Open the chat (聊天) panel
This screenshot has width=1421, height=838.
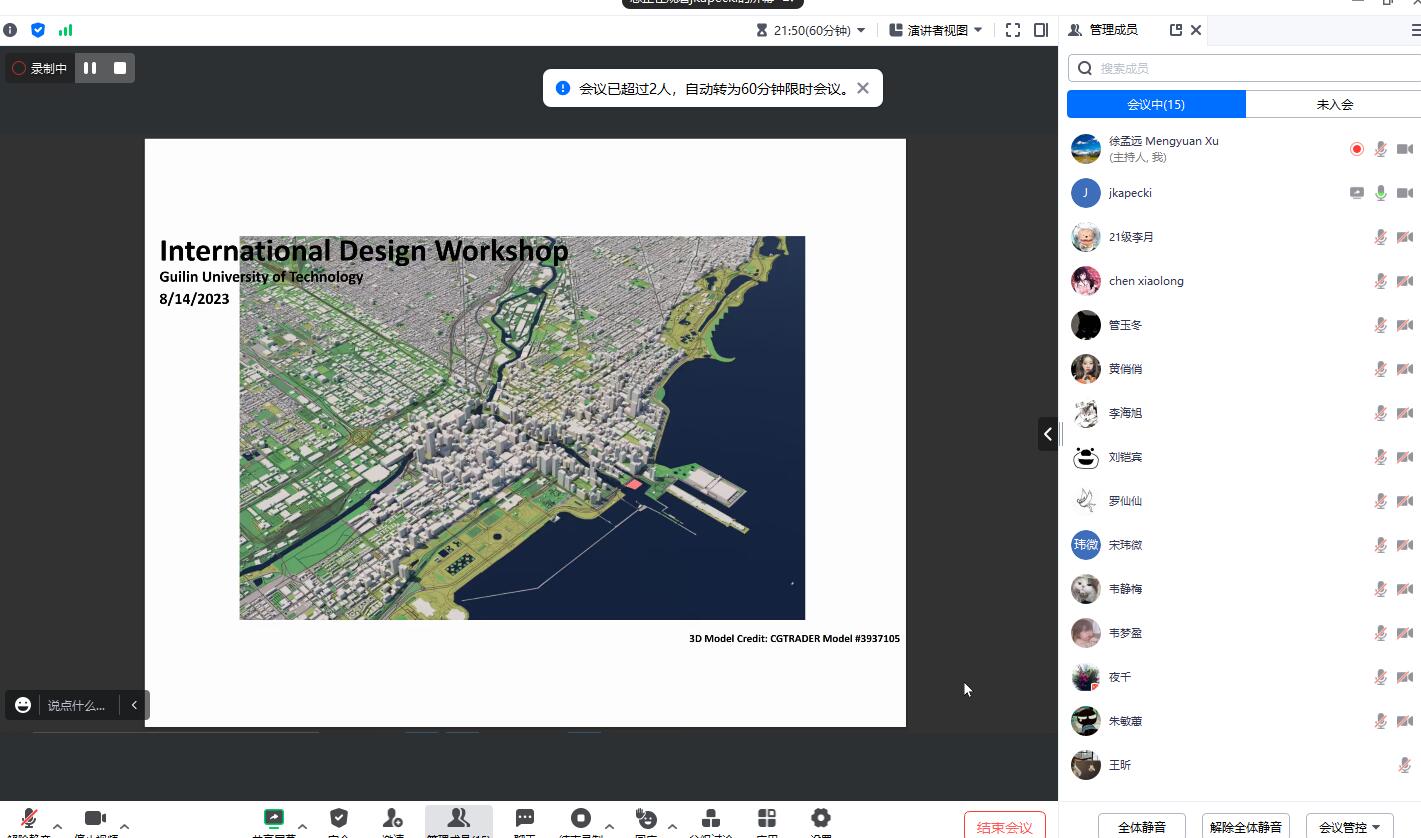tap(525, 819)
